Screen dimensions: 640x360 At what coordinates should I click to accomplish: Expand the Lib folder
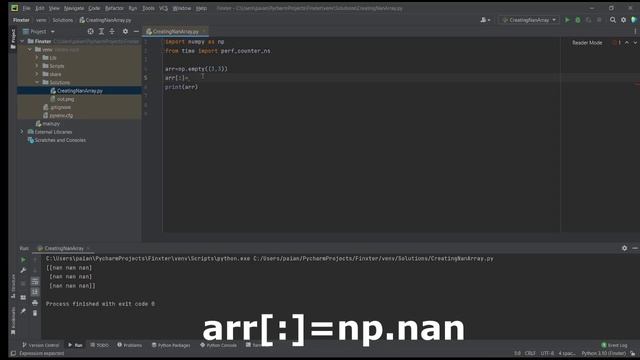pyautogui.click(x=37, y=58)
